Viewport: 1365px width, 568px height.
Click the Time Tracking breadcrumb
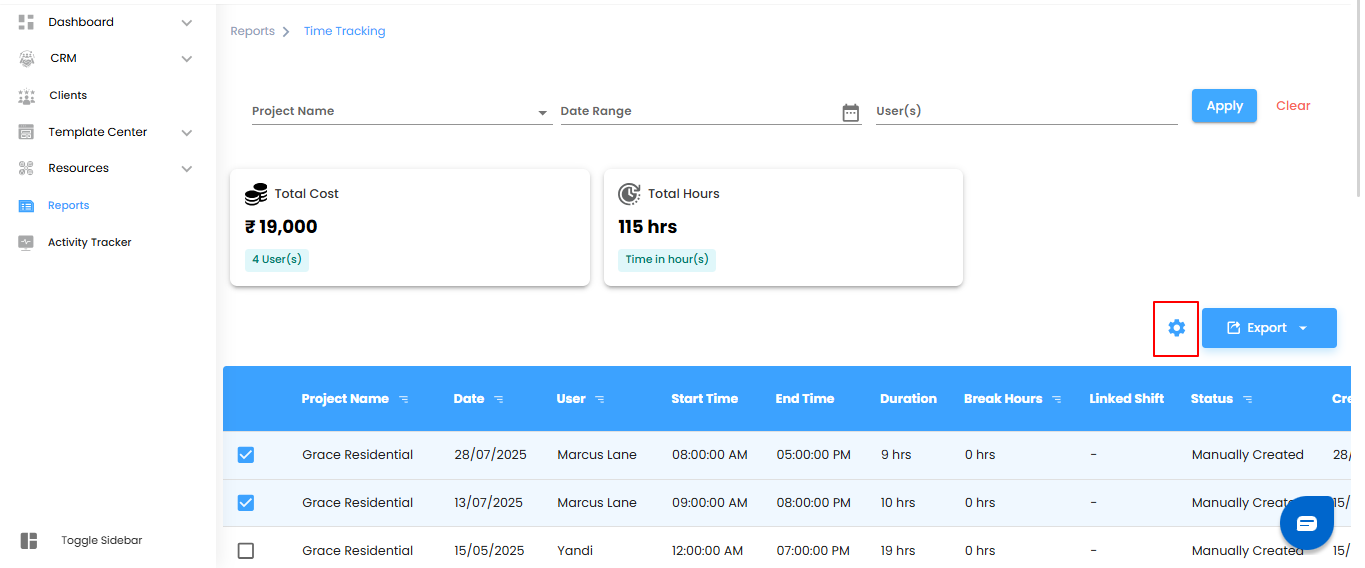pyautogui.click(x=344, y=31)
